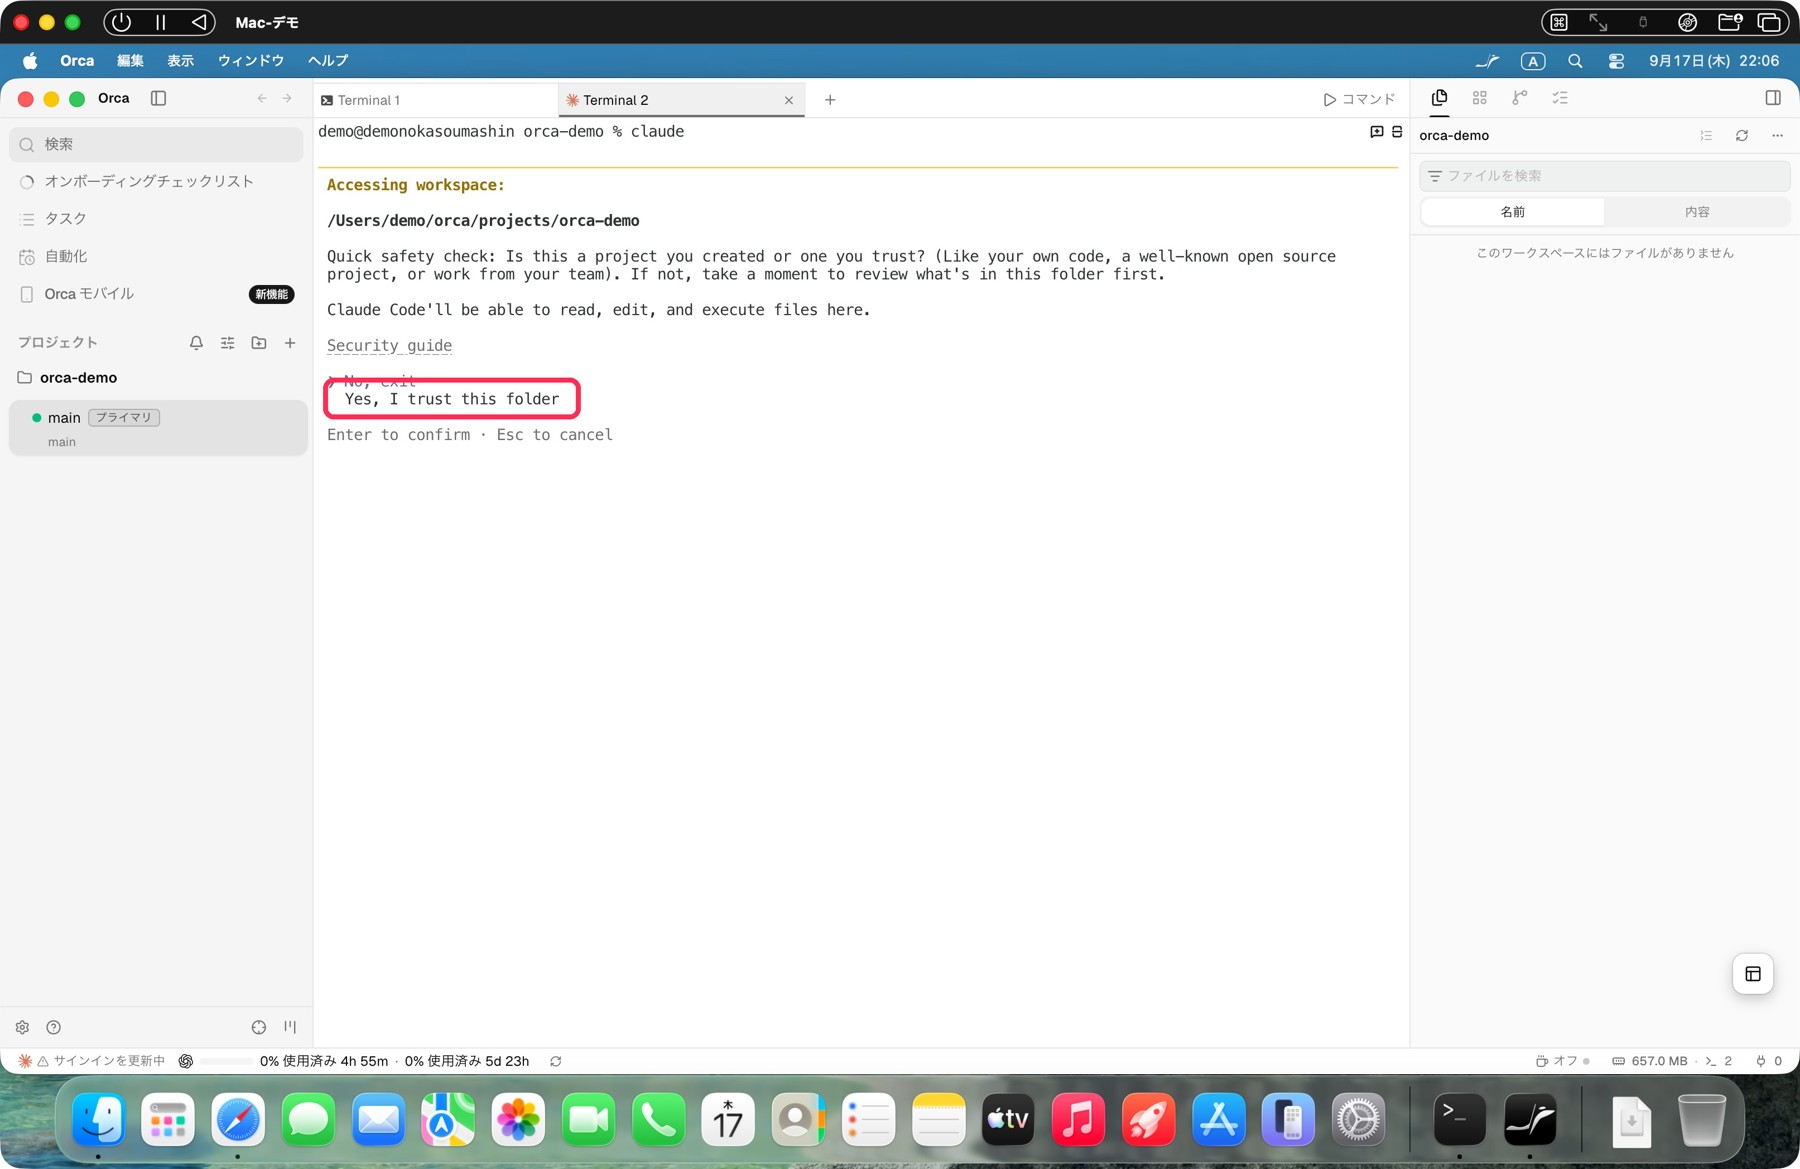Choose "Yes, I trust this folder"
The image size is (1800, 1169).
point(451,399)
